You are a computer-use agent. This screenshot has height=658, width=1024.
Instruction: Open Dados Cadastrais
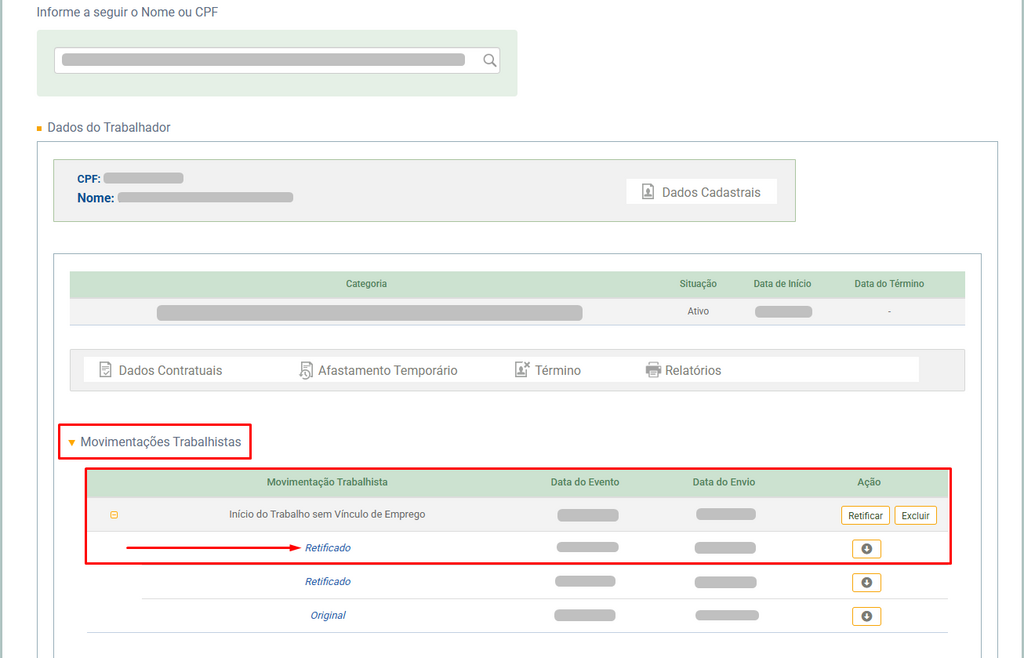(701, 192)
